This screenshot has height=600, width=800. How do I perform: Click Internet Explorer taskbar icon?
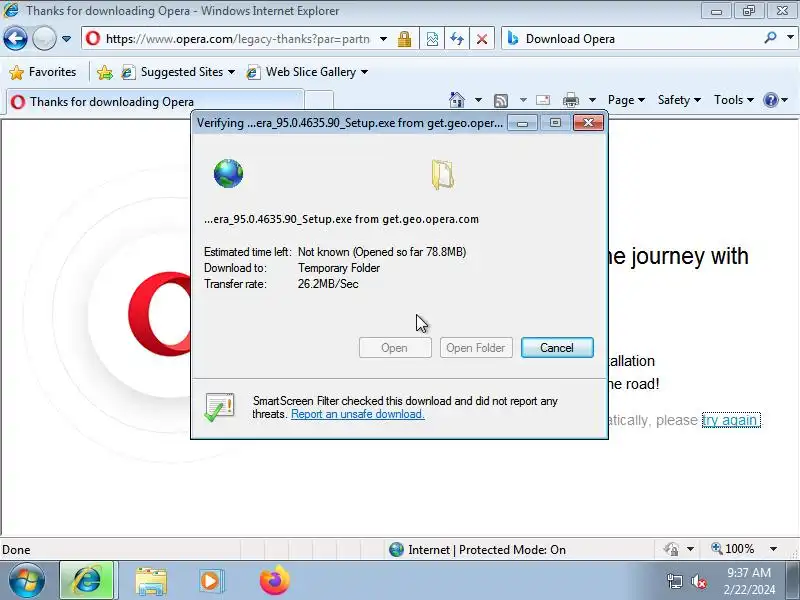click(87, 581)
